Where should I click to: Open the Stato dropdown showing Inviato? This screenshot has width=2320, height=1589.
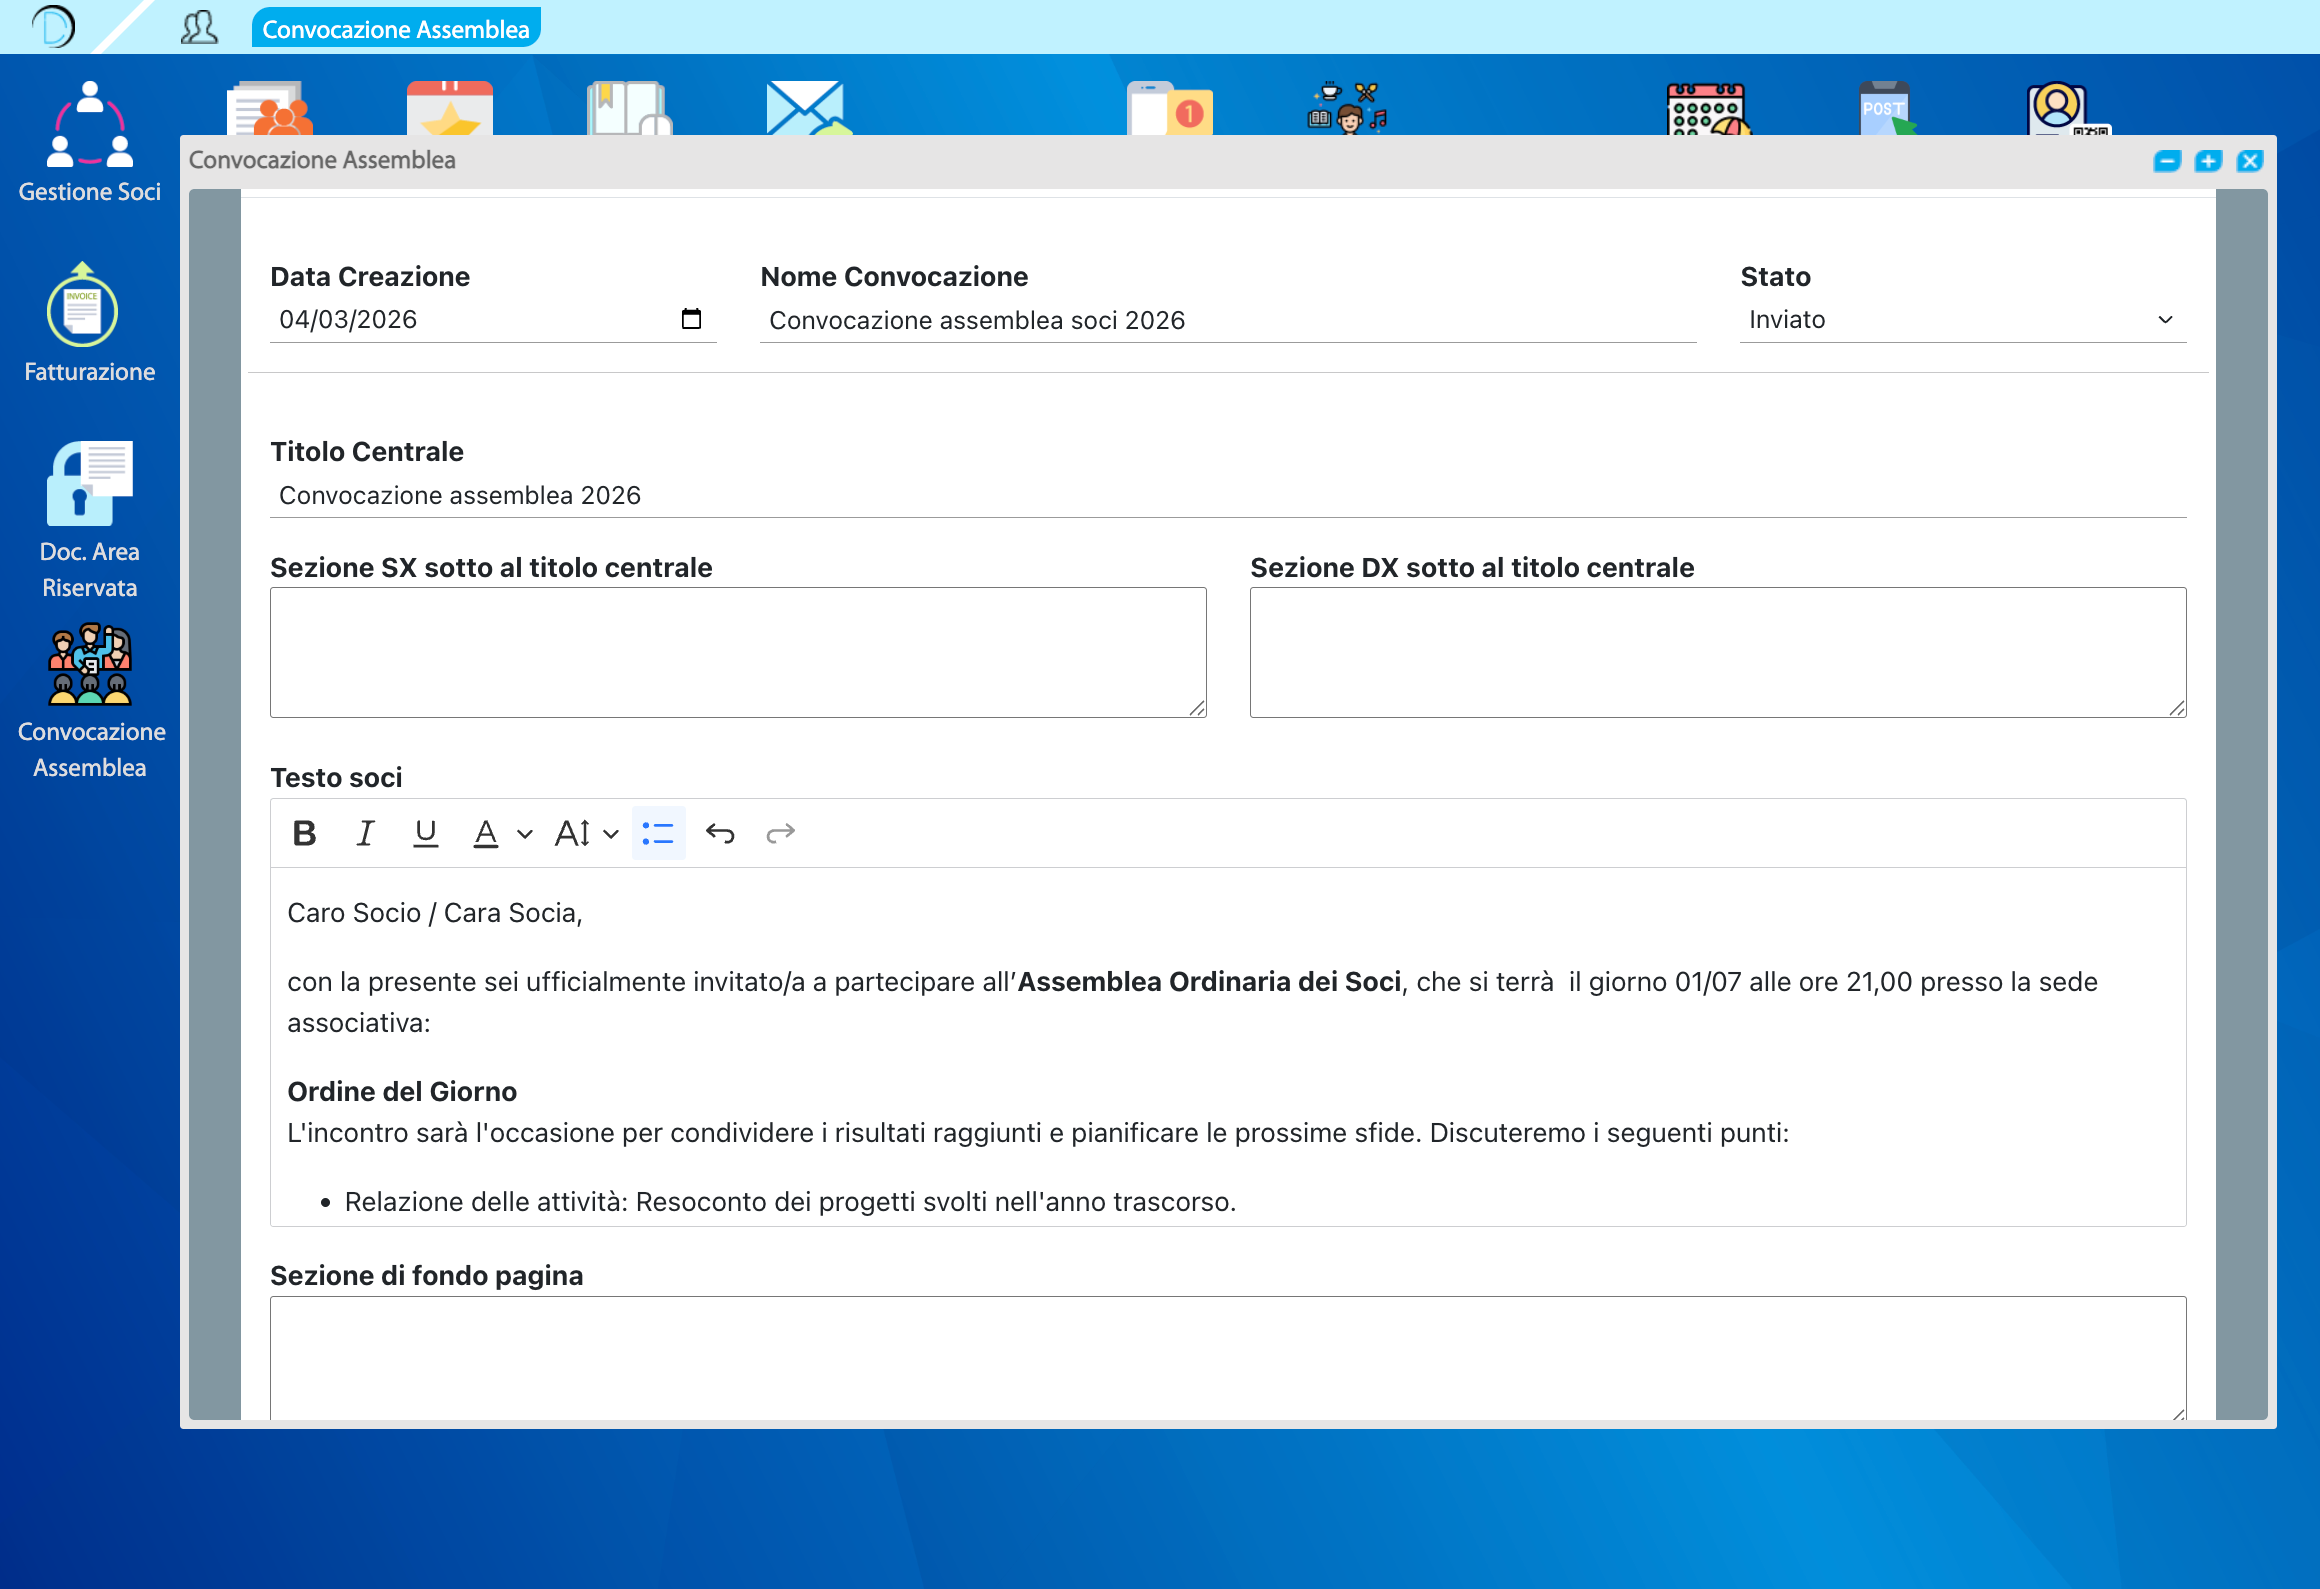[x=1963, y=320]
